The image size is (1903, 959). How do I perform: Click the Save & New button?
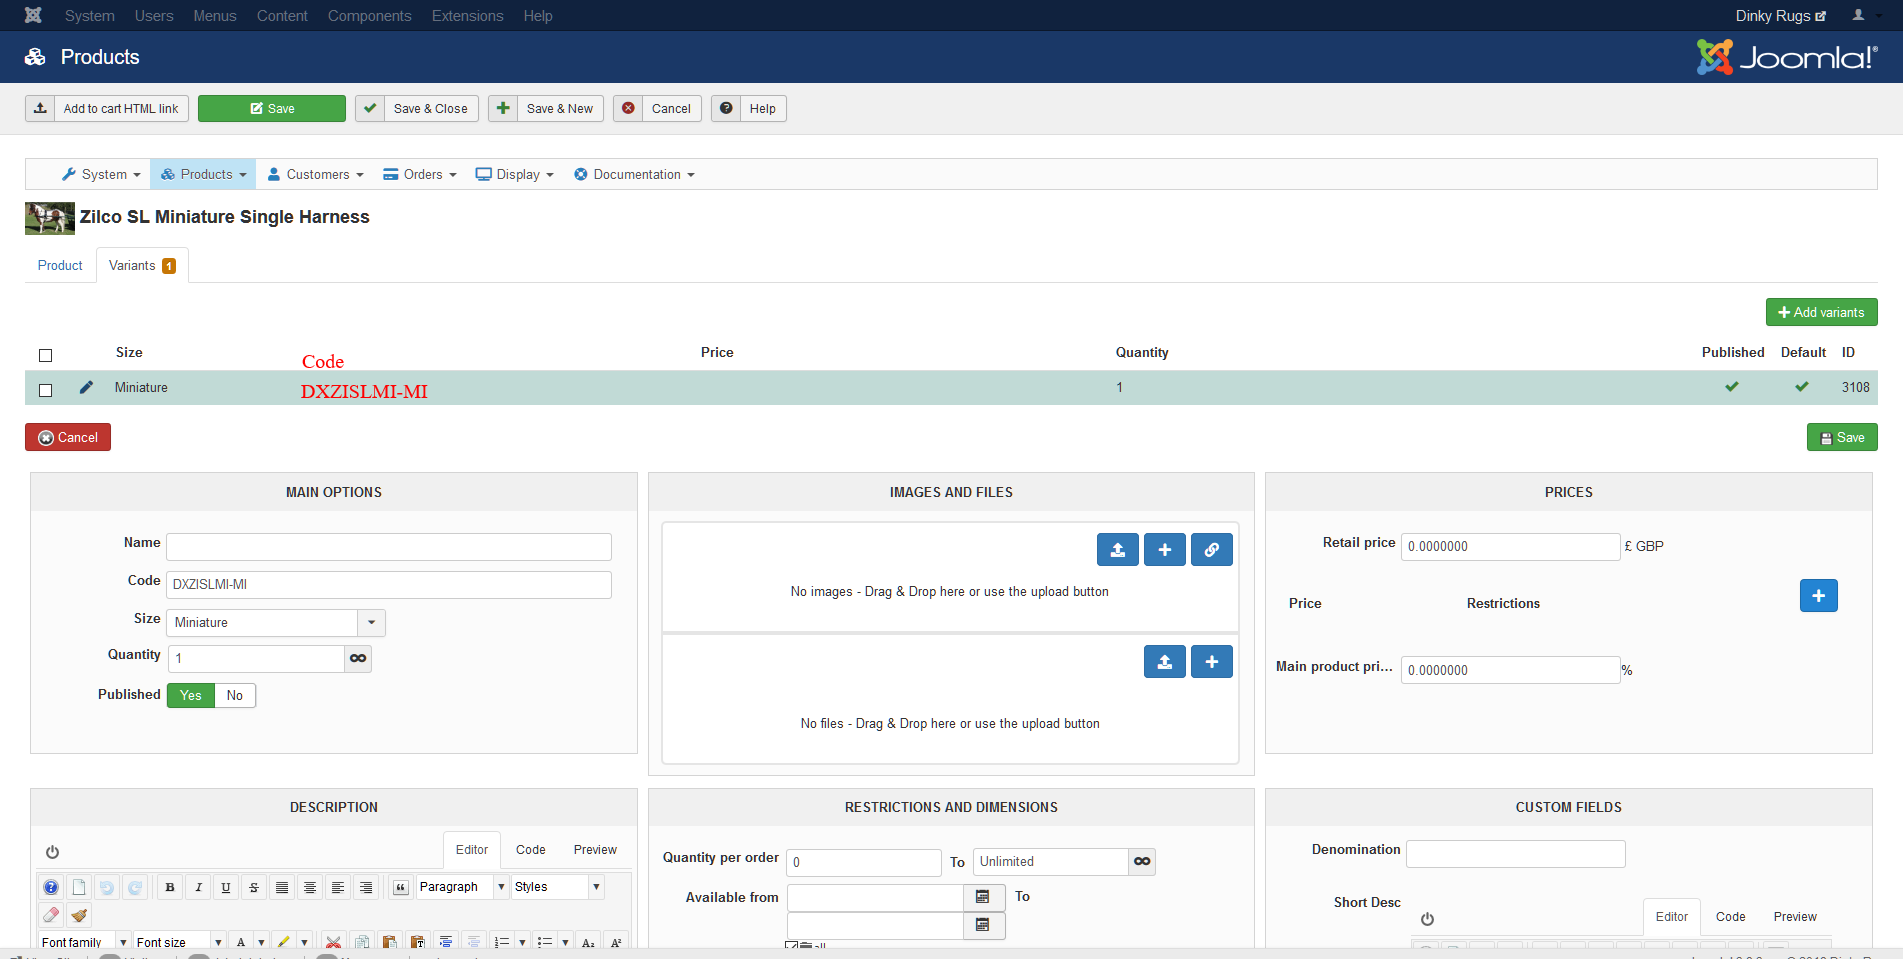point(546,108)
